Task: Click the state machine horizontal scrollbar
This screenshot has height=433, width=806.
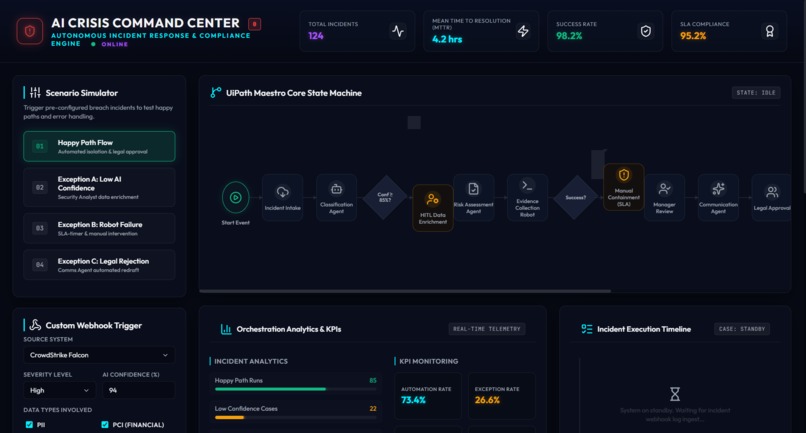Action: click(405, 291)
